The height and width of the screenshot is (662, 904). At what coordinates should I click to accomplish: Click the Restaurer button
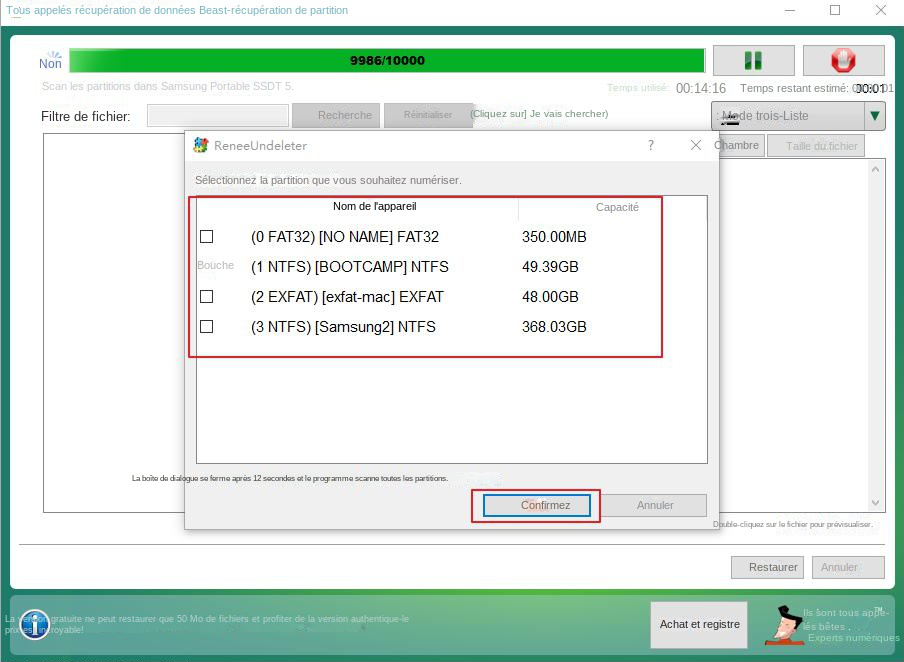[x=767, y=567]
